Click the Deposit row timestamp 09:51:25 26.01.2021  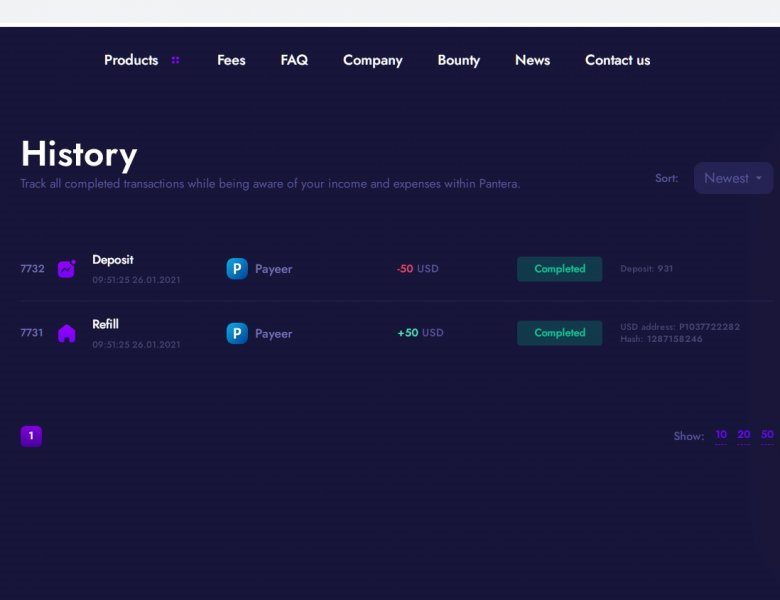(136, 280)
